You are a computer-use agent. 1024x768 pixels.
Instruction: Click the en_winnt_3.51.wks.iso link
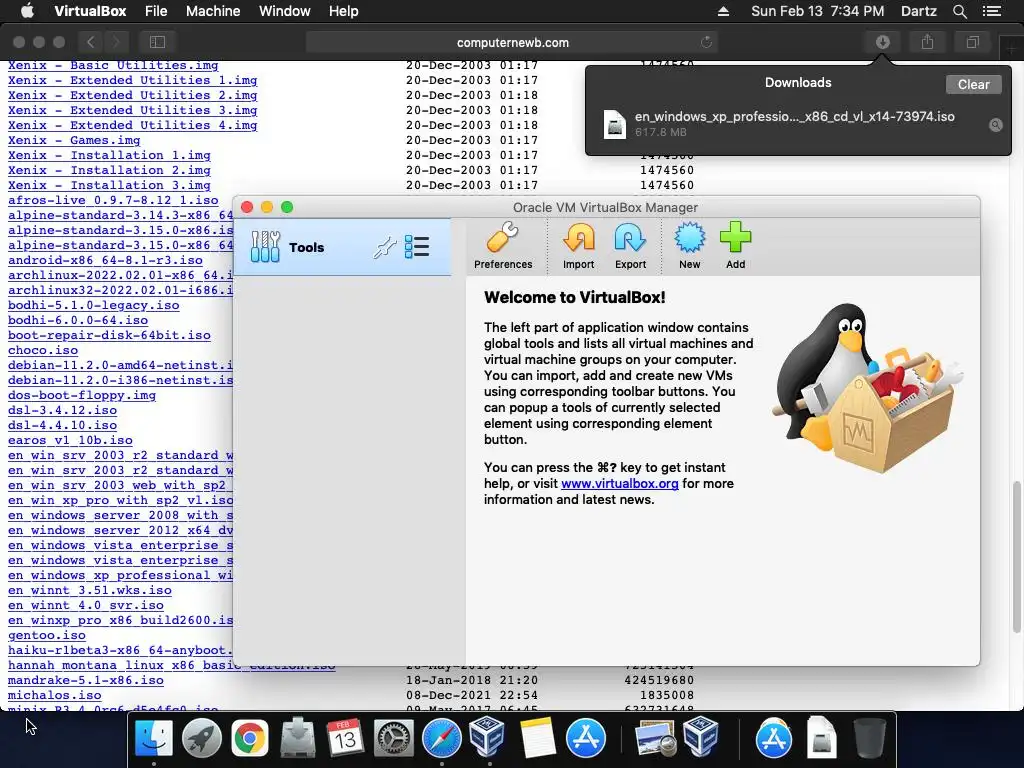click(89, 591)
